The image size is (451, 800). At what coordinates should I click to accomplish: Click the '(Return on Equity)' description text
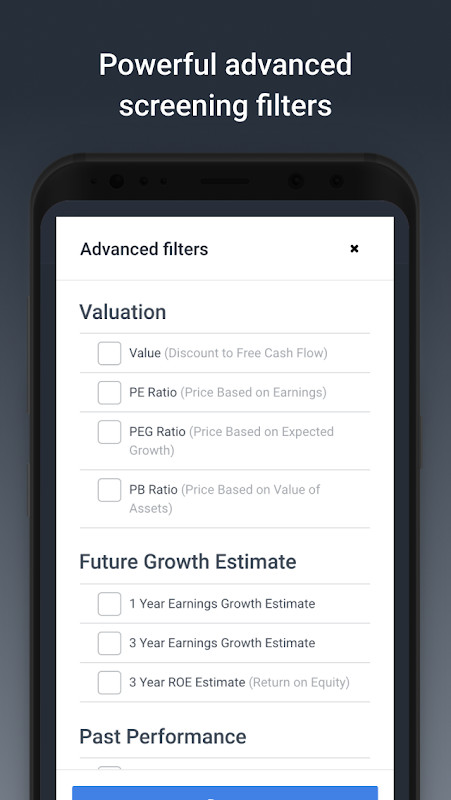299,682
